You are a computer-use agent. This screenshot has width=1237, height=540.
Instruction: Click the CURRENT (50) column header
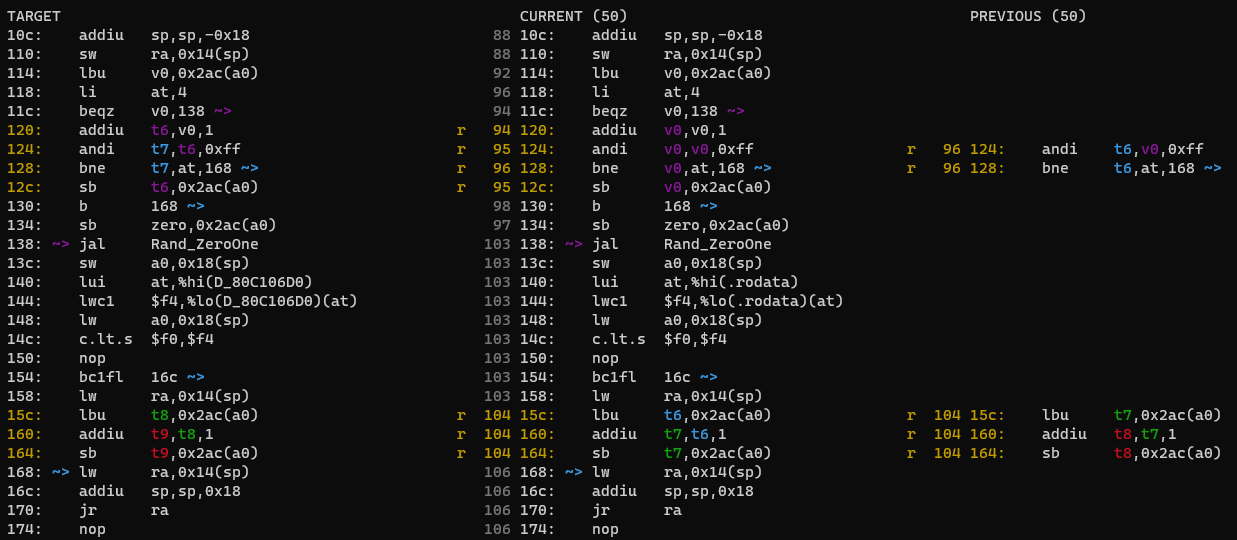pyautogui.click(x=573, y=16)
